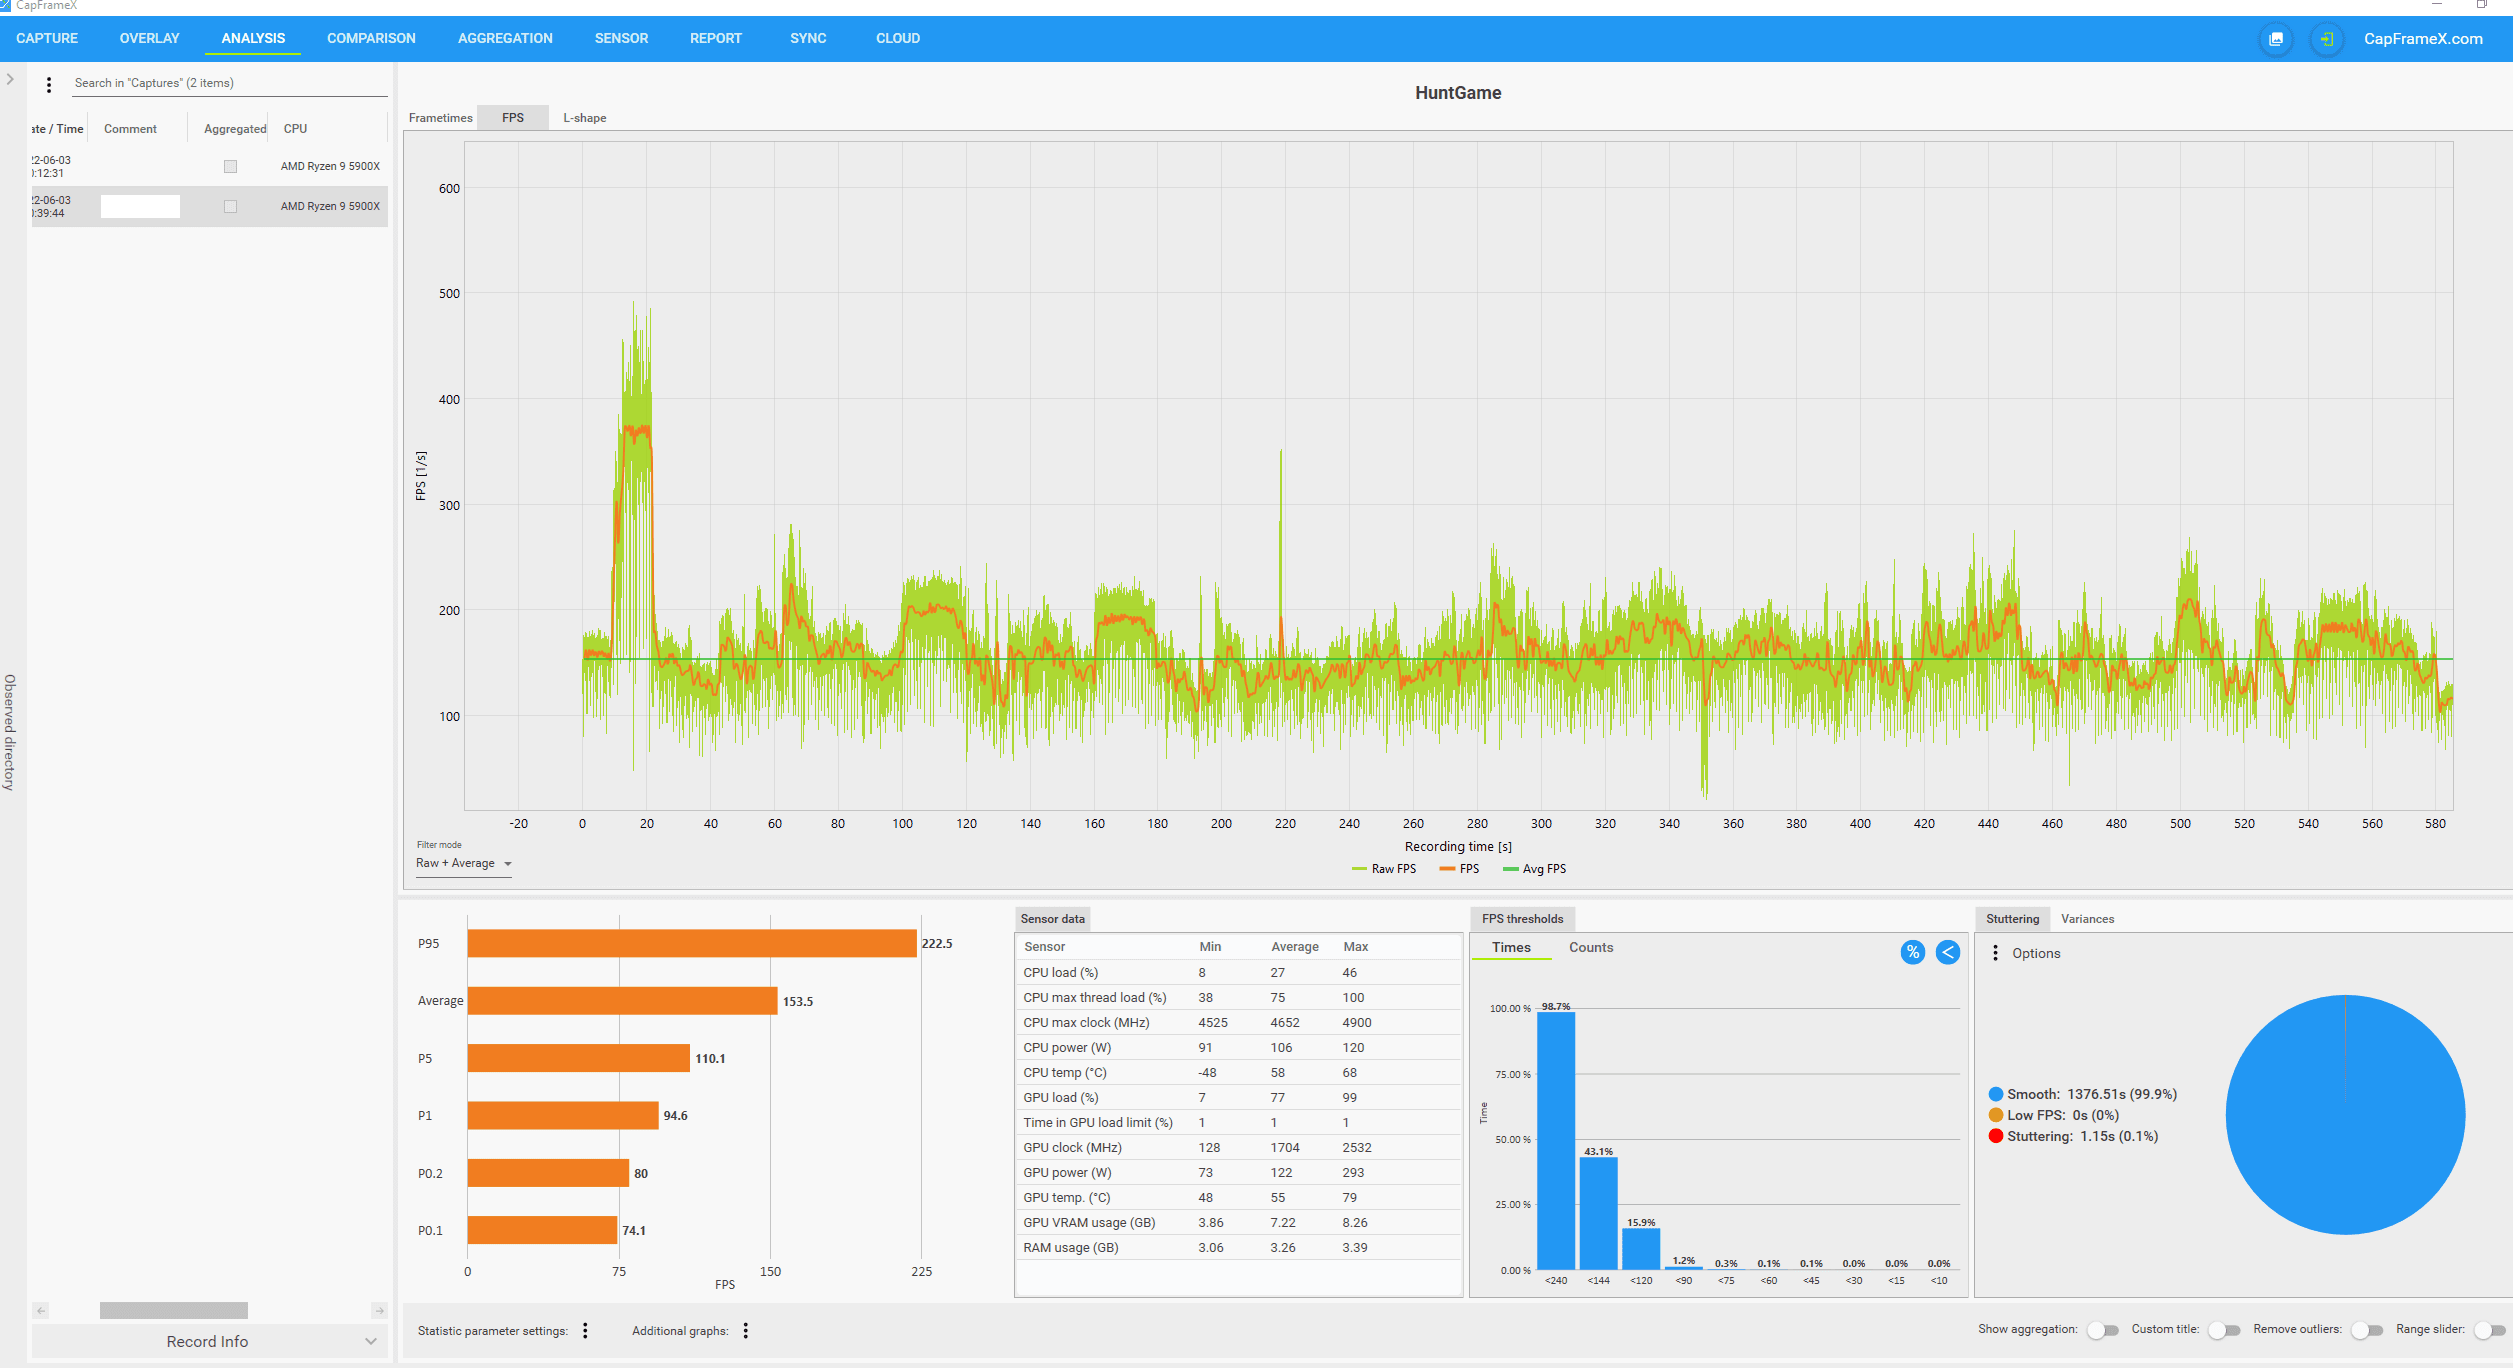Expand the Record Info panel

pos(209,1341)
